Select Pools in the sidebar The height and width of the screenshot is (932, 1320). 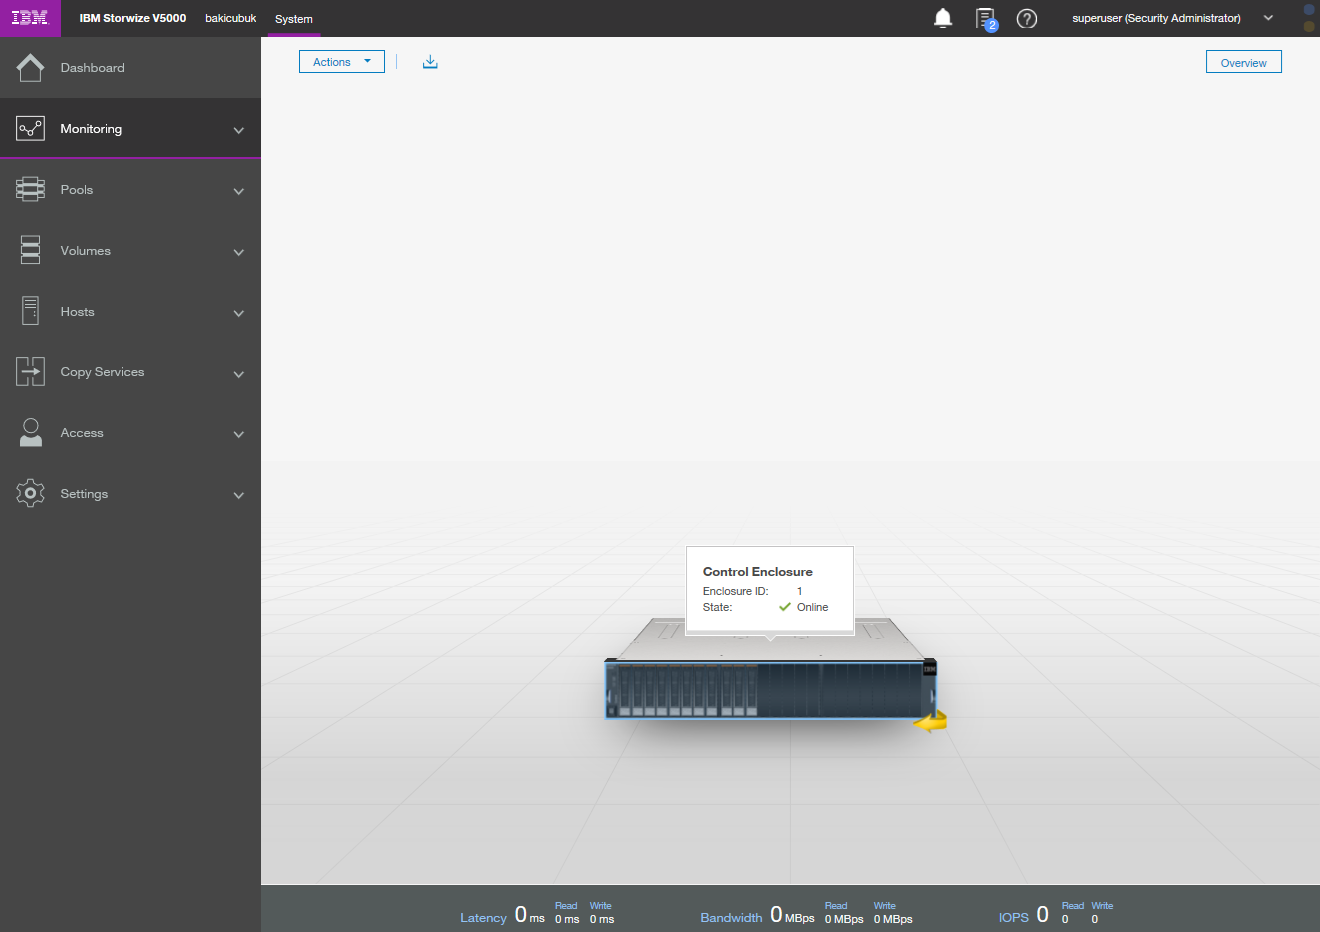point(130,189)
